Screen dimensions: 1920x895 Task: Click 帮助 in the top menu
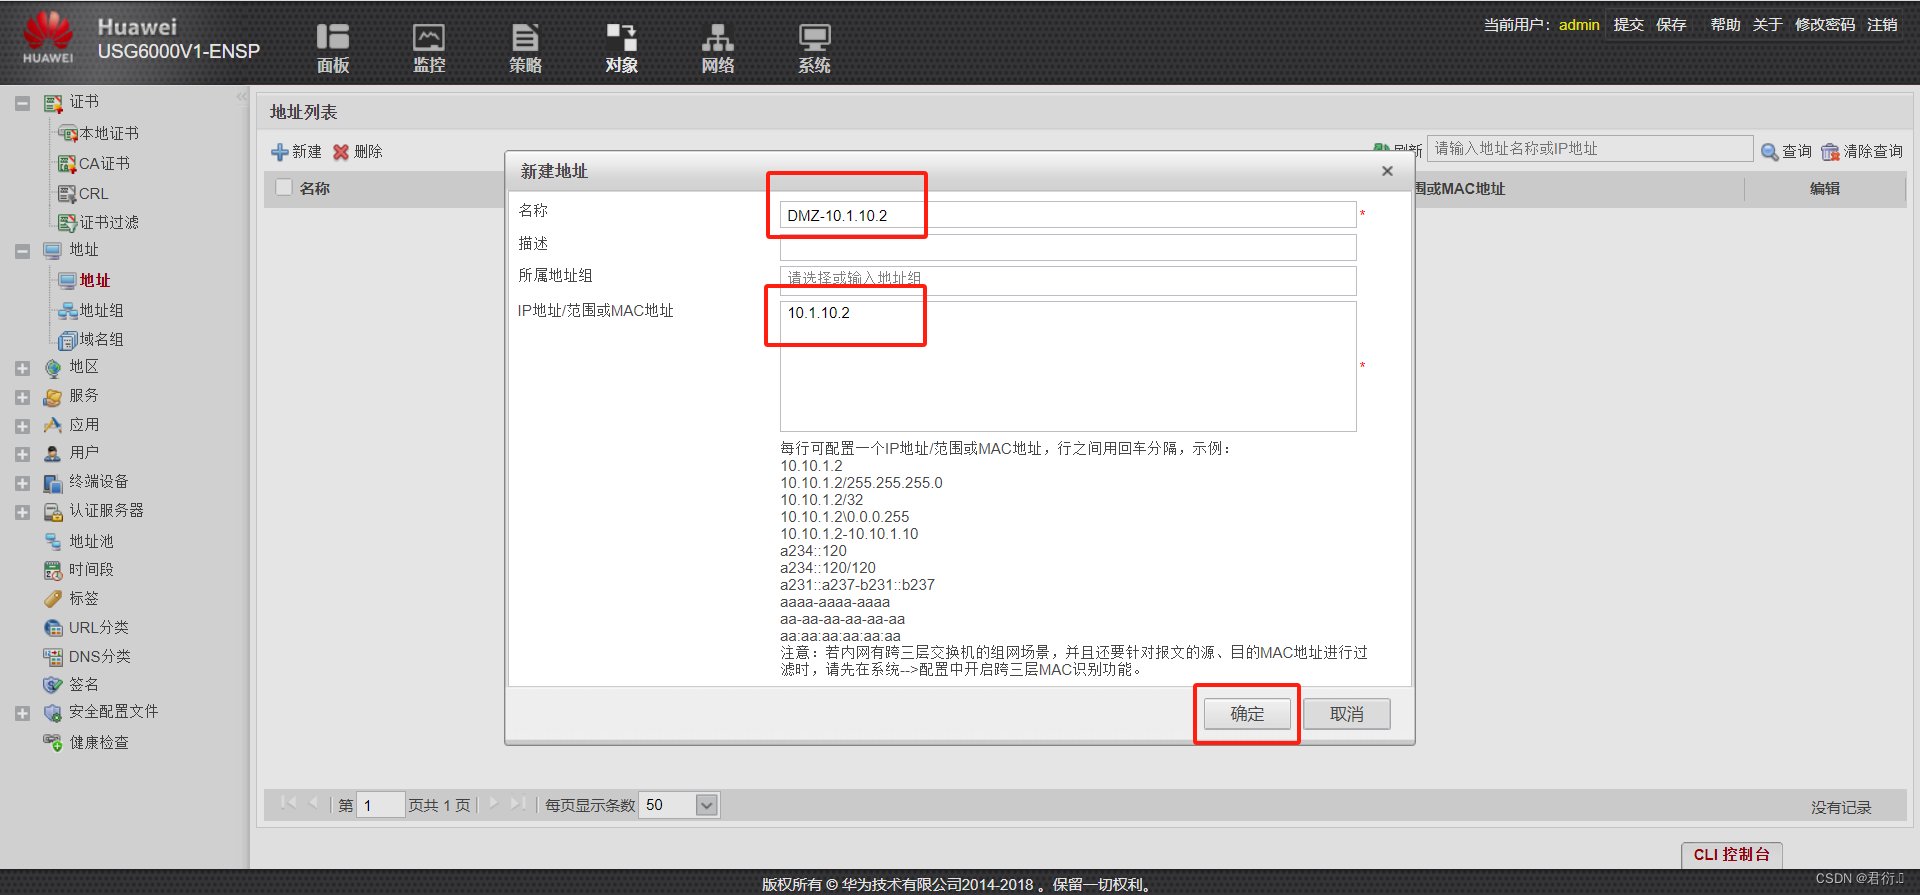point(1725,24)
